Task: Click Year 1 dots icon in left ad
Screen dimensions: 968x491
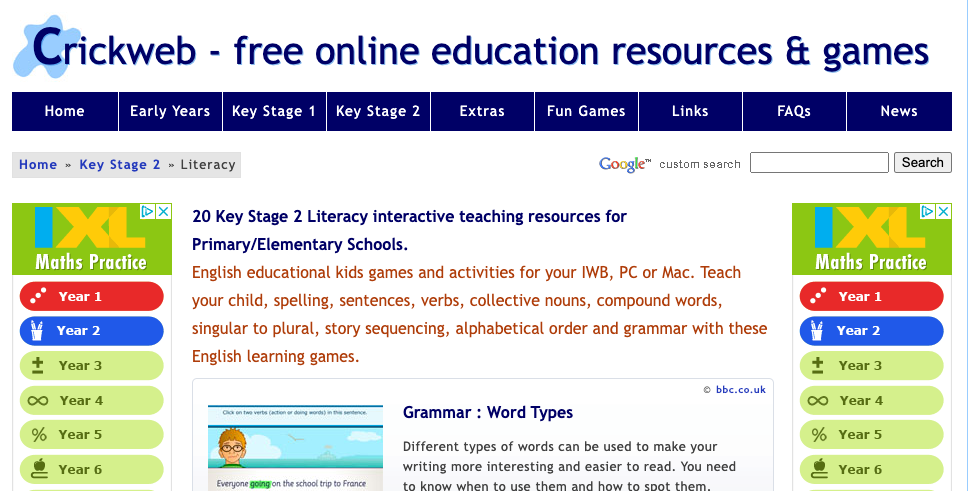Action: 38,297
